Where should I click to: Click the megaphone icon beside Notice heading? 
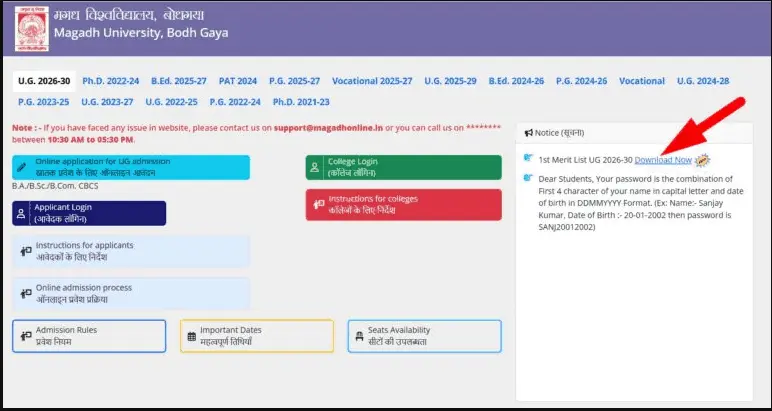[528, 133]
